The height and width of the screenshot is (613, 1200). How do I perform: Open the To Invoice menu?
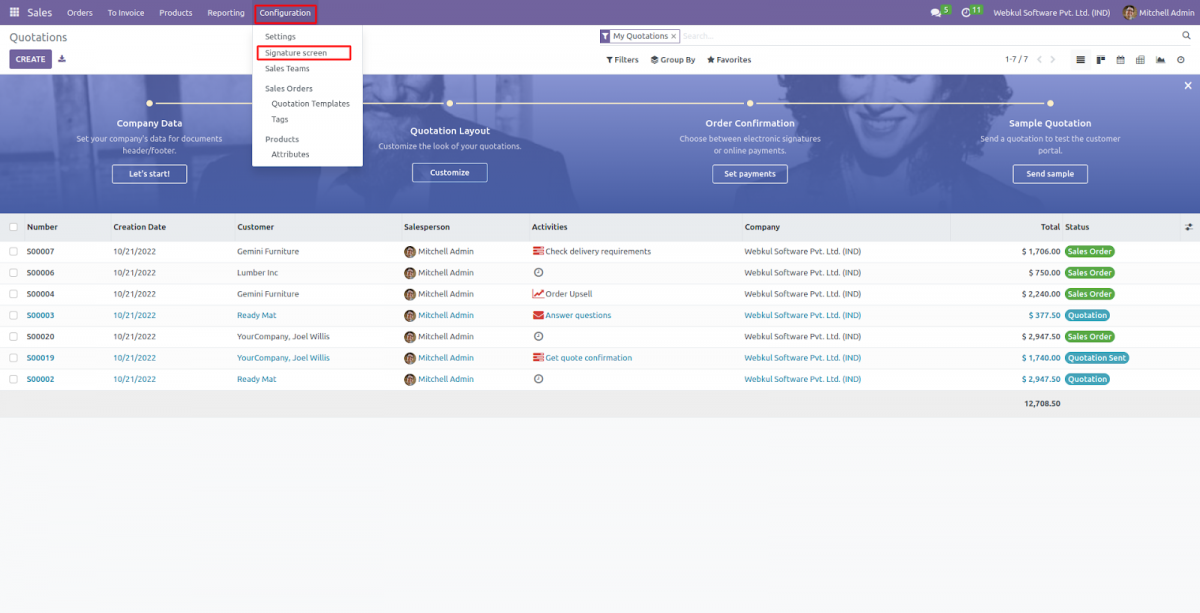[x=126, y=13]
